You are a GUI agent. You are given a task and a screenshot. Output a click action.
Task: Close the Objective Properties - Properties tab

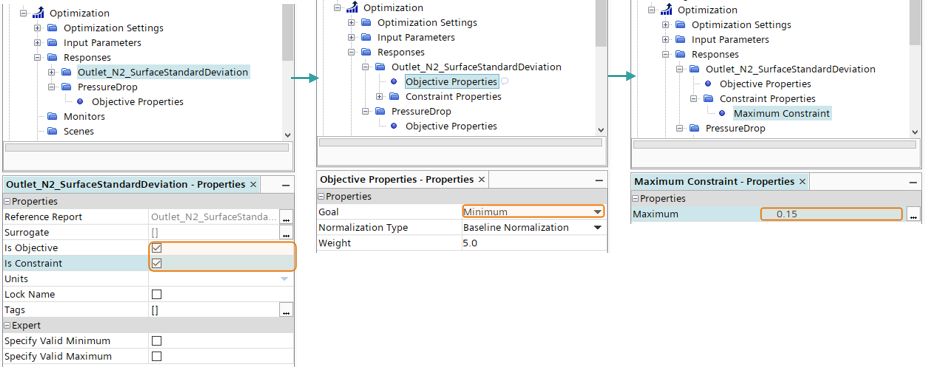pyautogui.click(x=482, y=180)
